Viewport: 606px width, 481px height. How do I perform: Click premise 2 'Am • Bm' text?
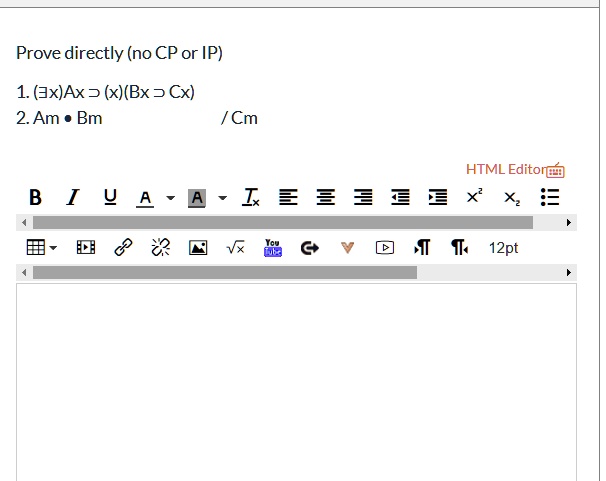[x=68, y=118]
